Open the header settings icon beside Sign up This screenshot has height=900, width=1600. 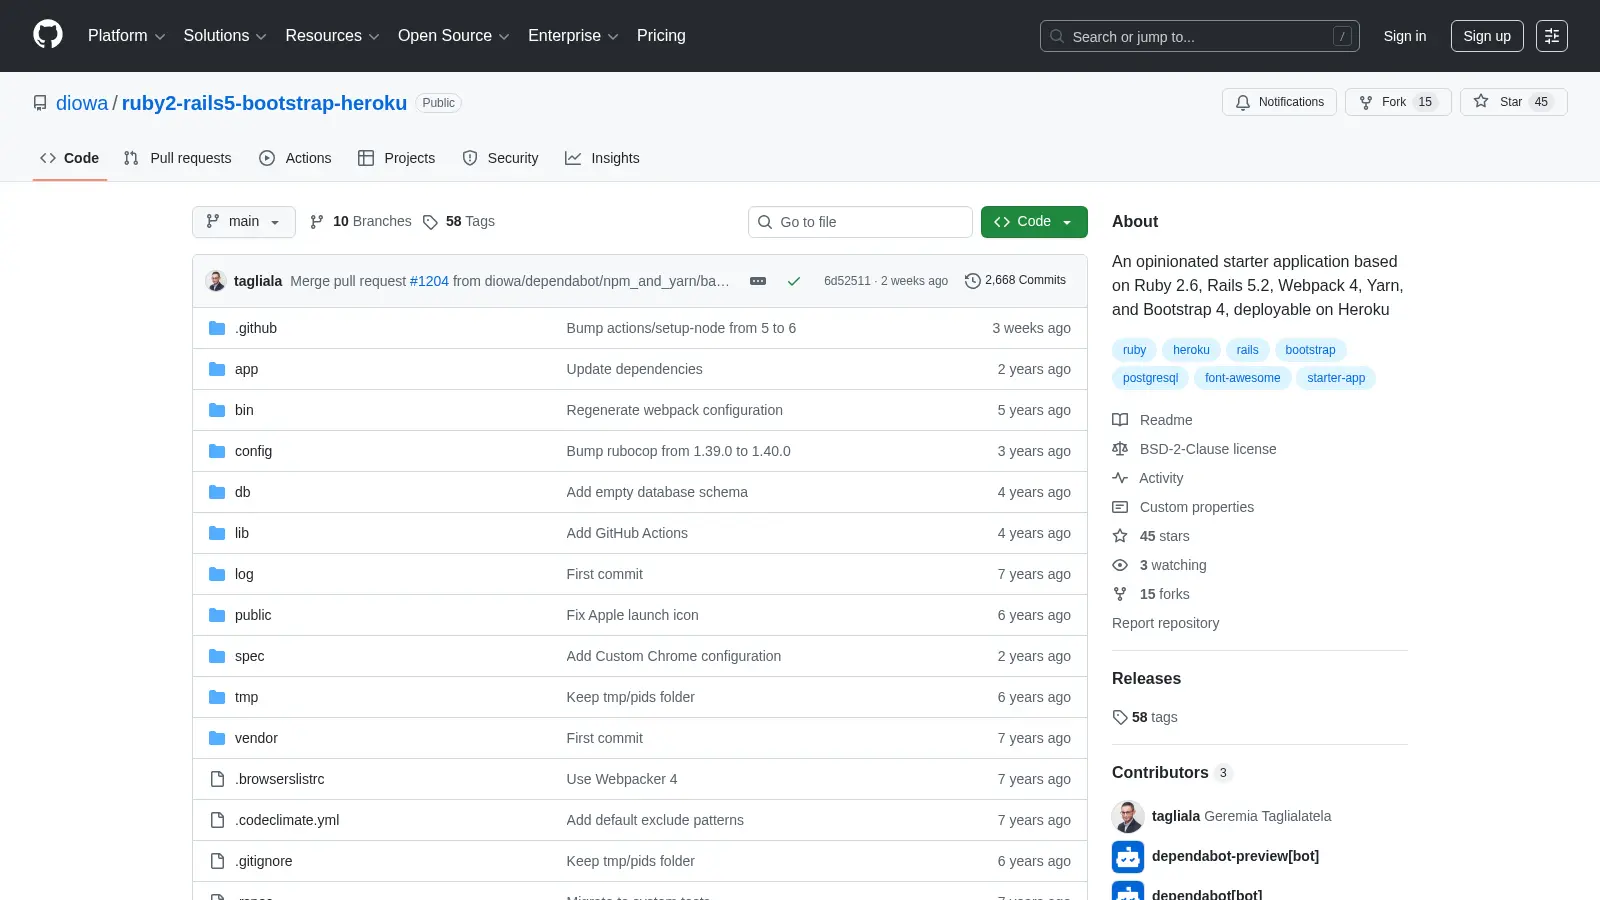pyautogui.click(x=1552, y=36)
